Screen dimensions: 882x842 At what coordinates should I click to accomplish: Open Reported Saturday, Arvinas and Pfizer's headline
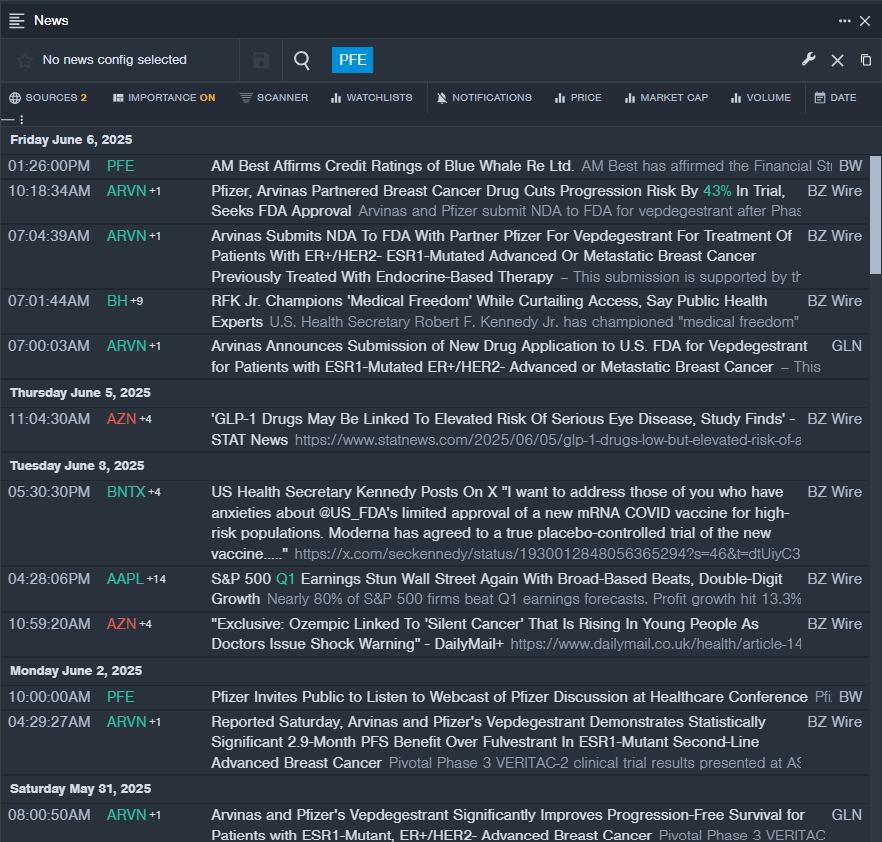click(x=488, y=742)
